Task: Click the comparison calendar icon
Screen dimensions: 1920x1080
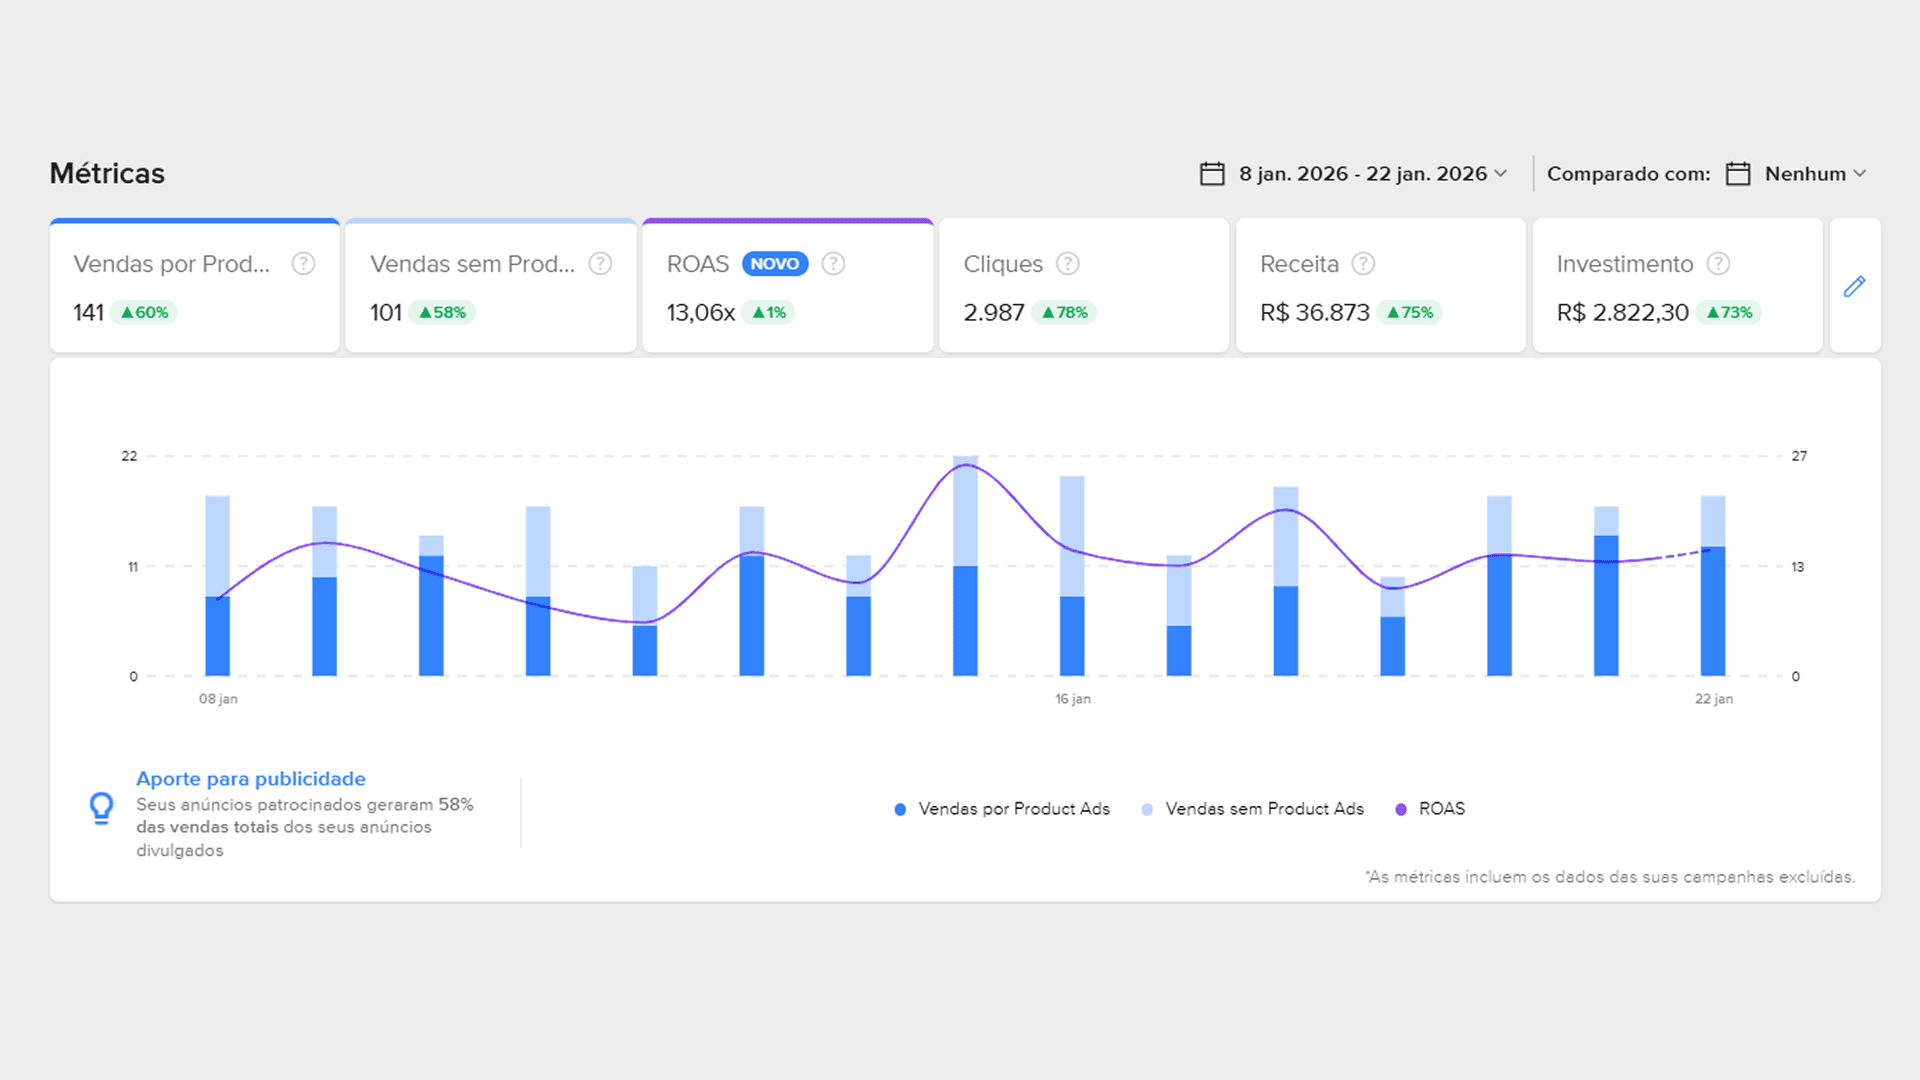Action: point(1738,174)
